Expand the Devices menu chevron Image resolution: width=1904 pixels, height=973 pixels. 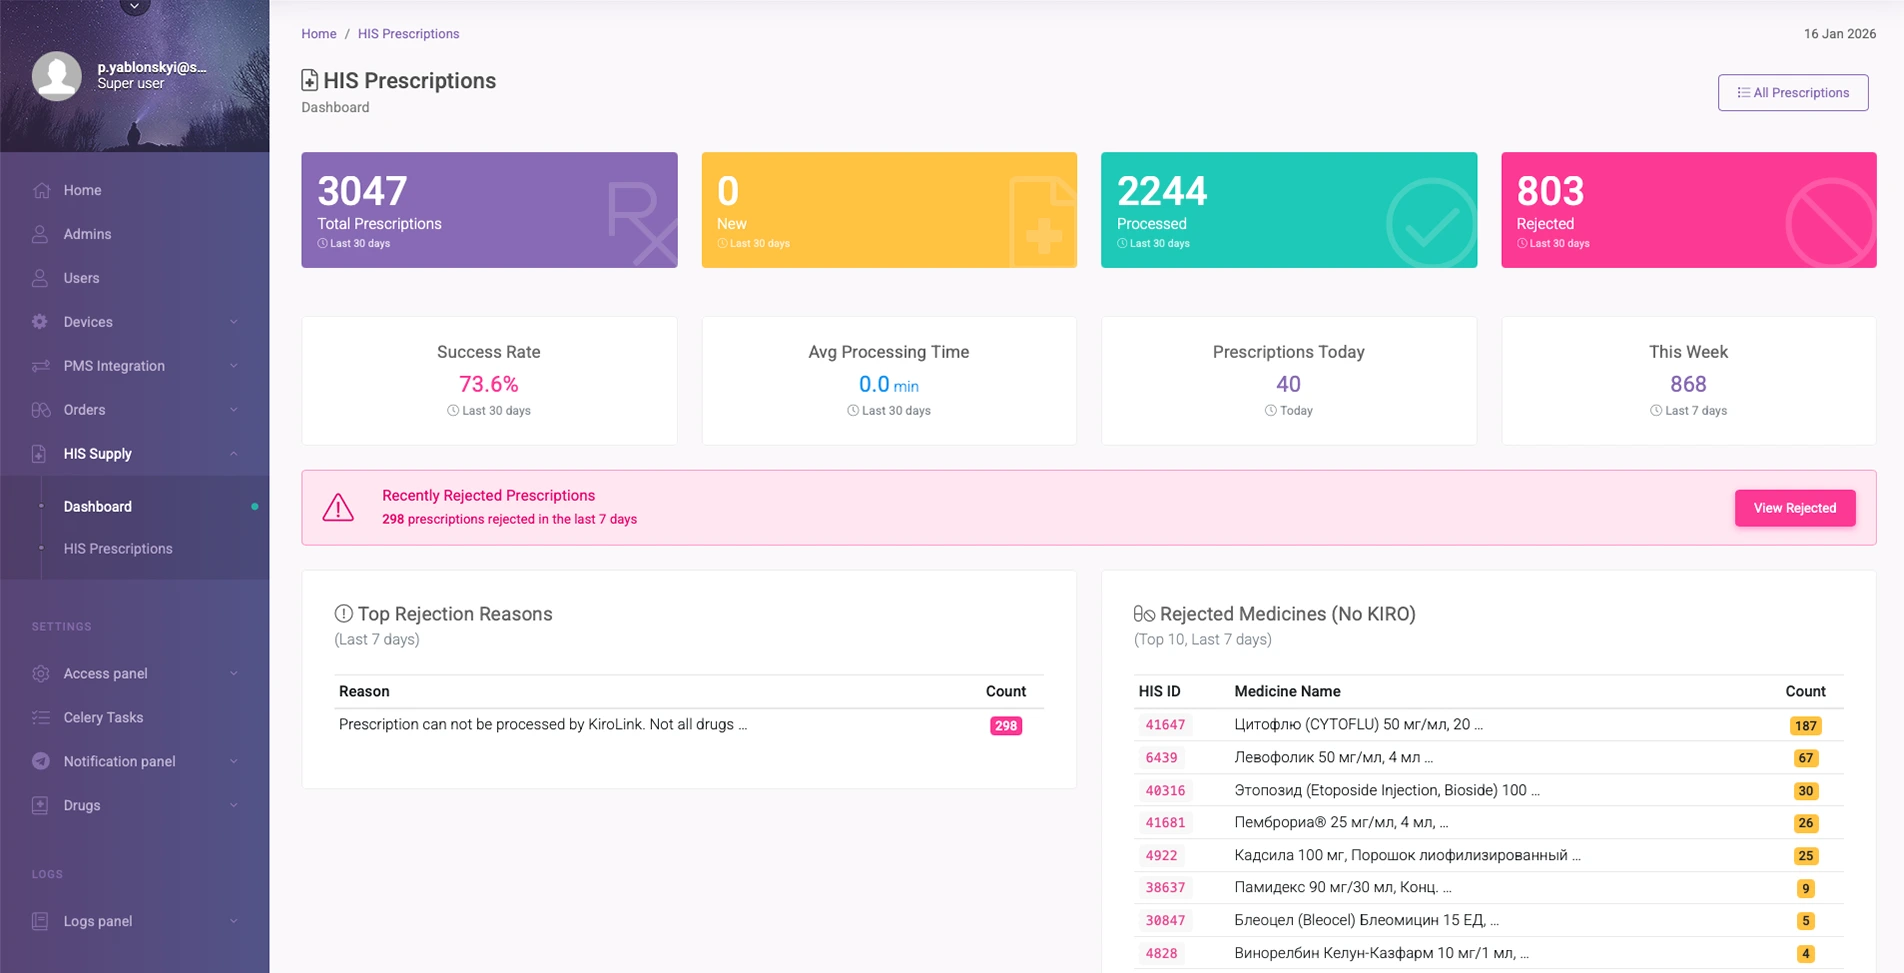tap(234, 322)
